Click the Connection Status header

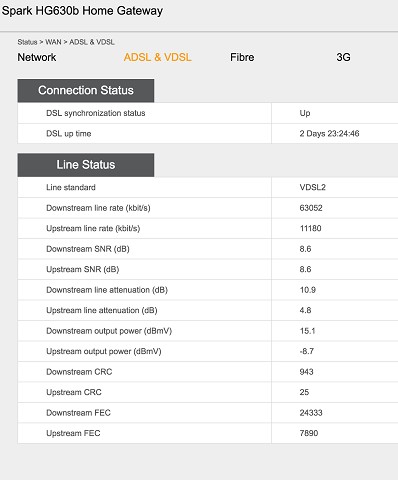pyautogui.click(x=86, y=90)
